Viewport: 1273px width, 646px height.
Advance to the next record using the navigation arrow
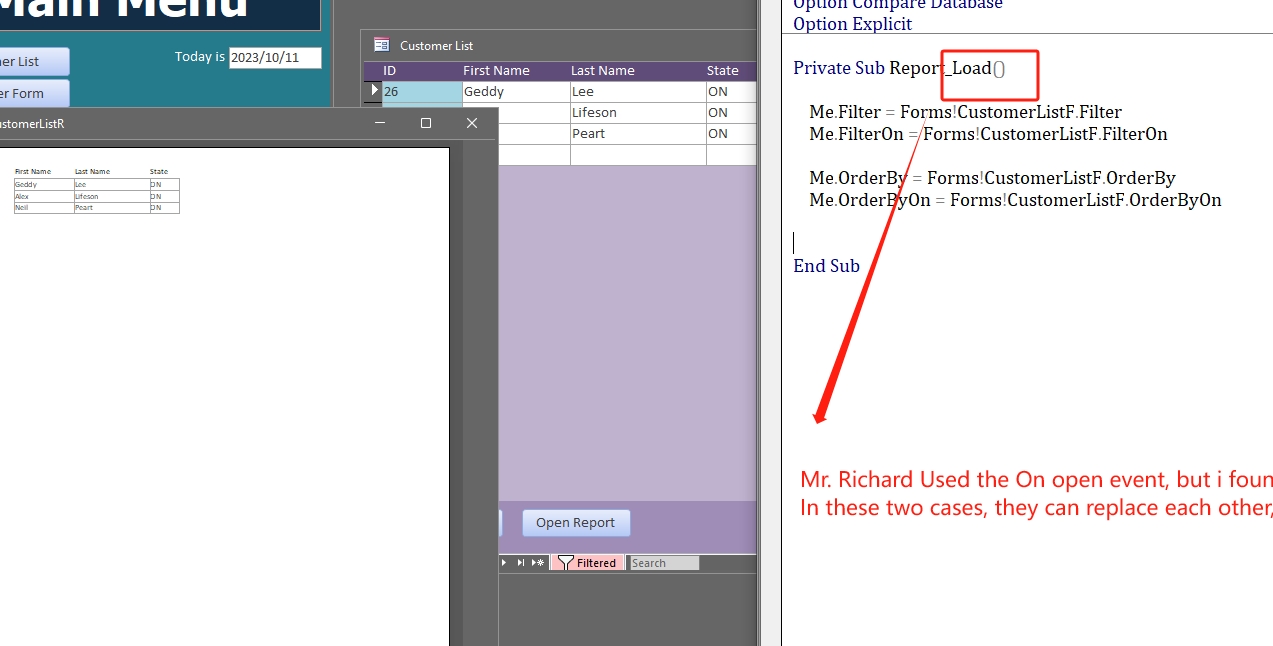pos(503,562)
